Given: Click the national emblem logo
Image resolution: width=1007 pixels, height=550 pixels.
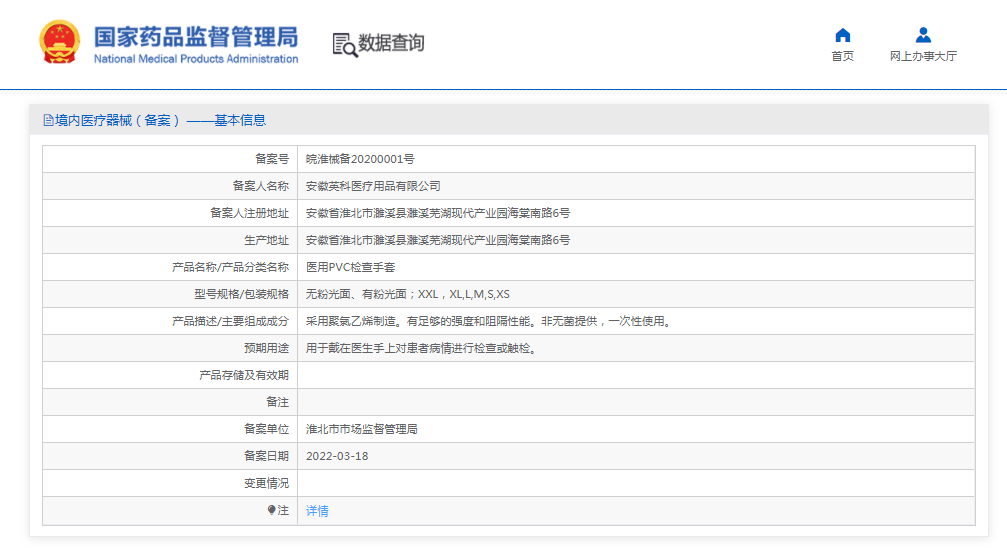Looking at the screenshot, I should [59, 43].
